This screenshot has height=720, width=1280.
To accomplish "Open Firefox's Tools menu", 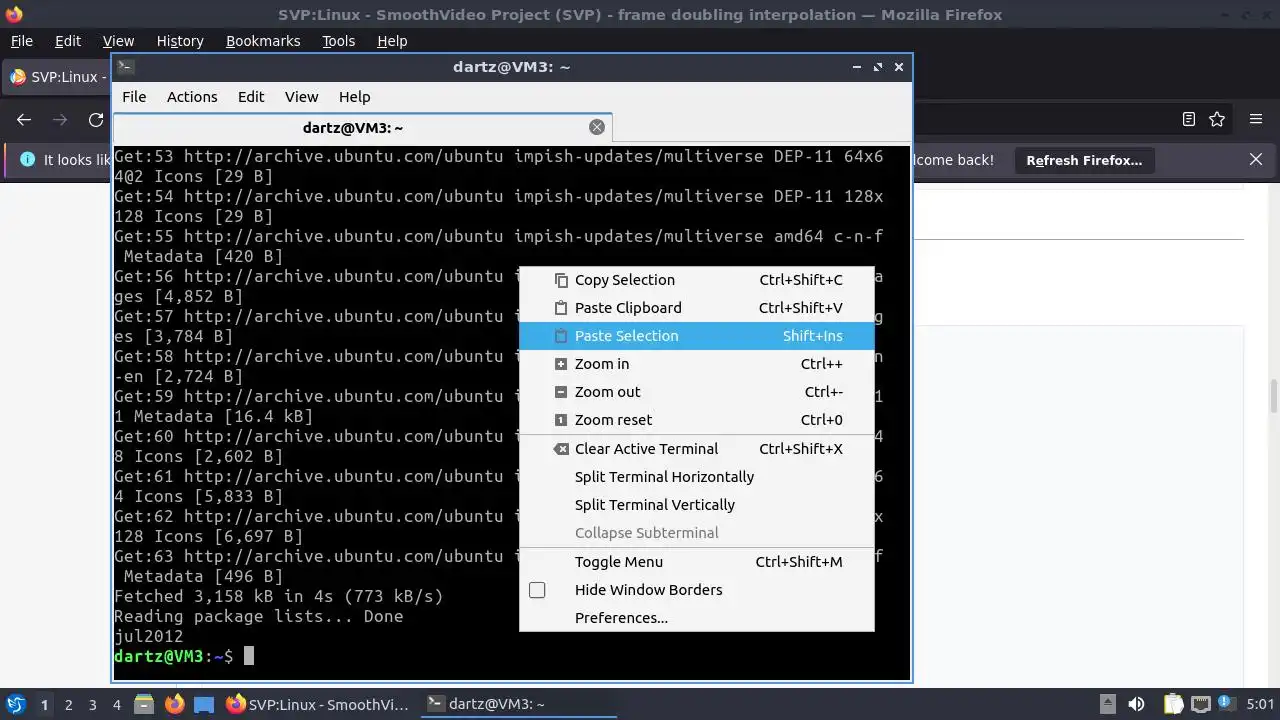I will [x=338, y=41].
